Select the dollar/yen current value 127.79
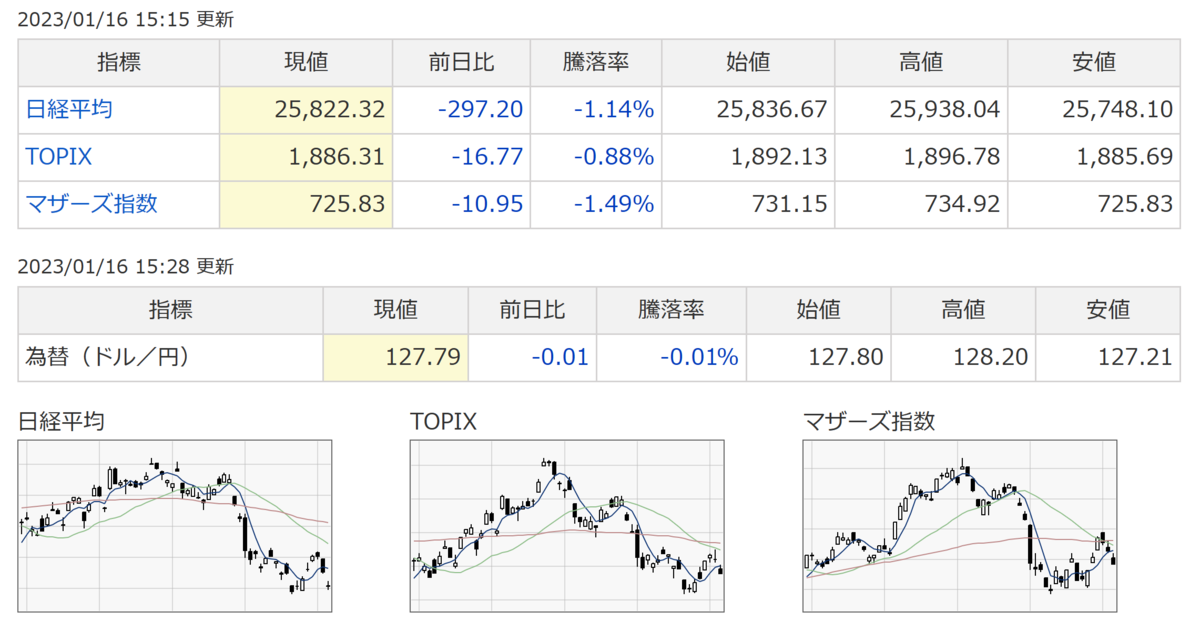 pos(427,357)
